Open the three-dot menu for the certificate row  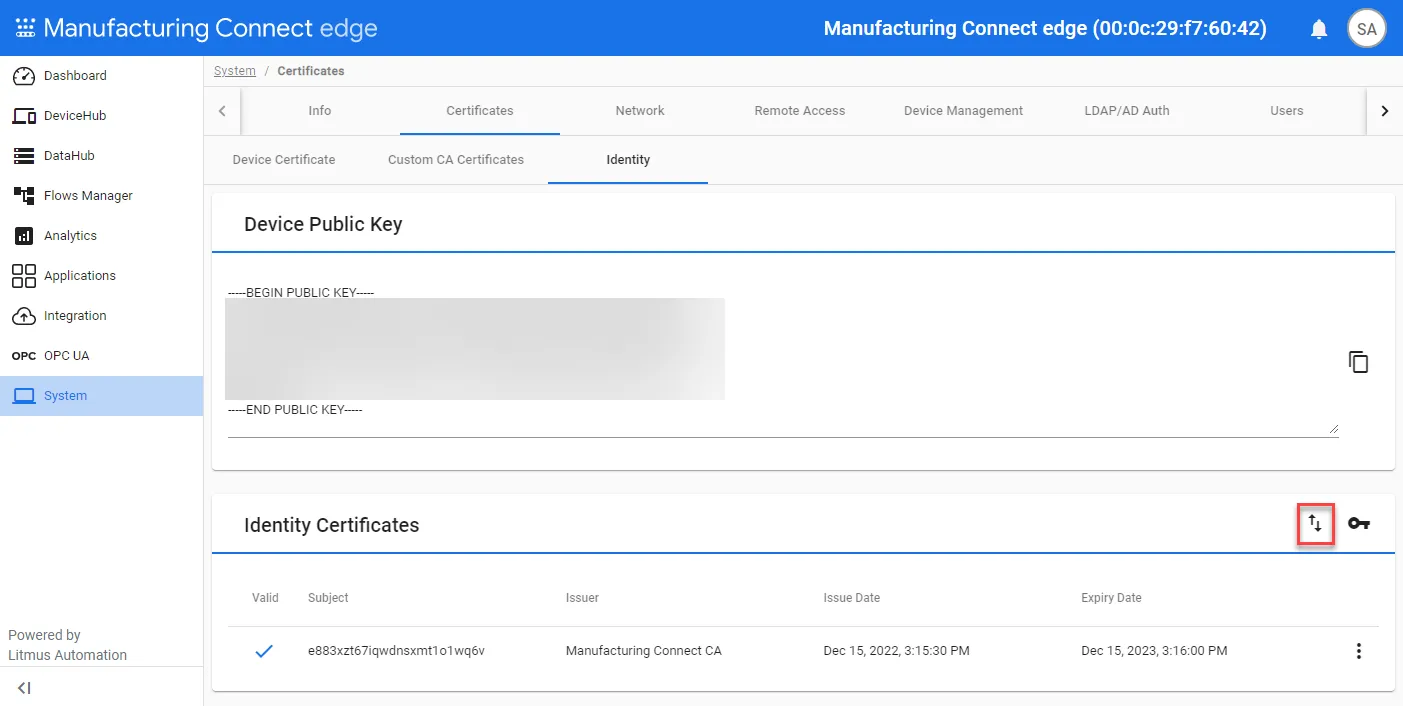pos(1358,651)
